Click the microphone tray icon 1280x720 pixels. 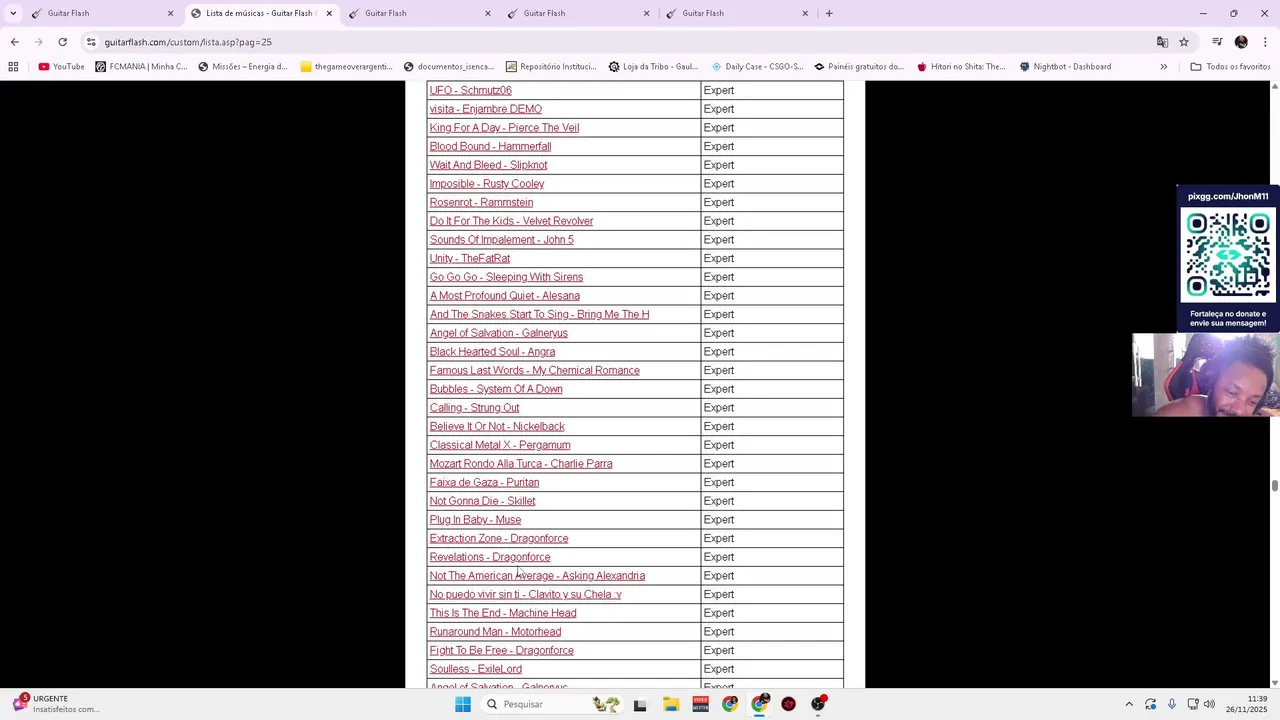coord(1172,704)
